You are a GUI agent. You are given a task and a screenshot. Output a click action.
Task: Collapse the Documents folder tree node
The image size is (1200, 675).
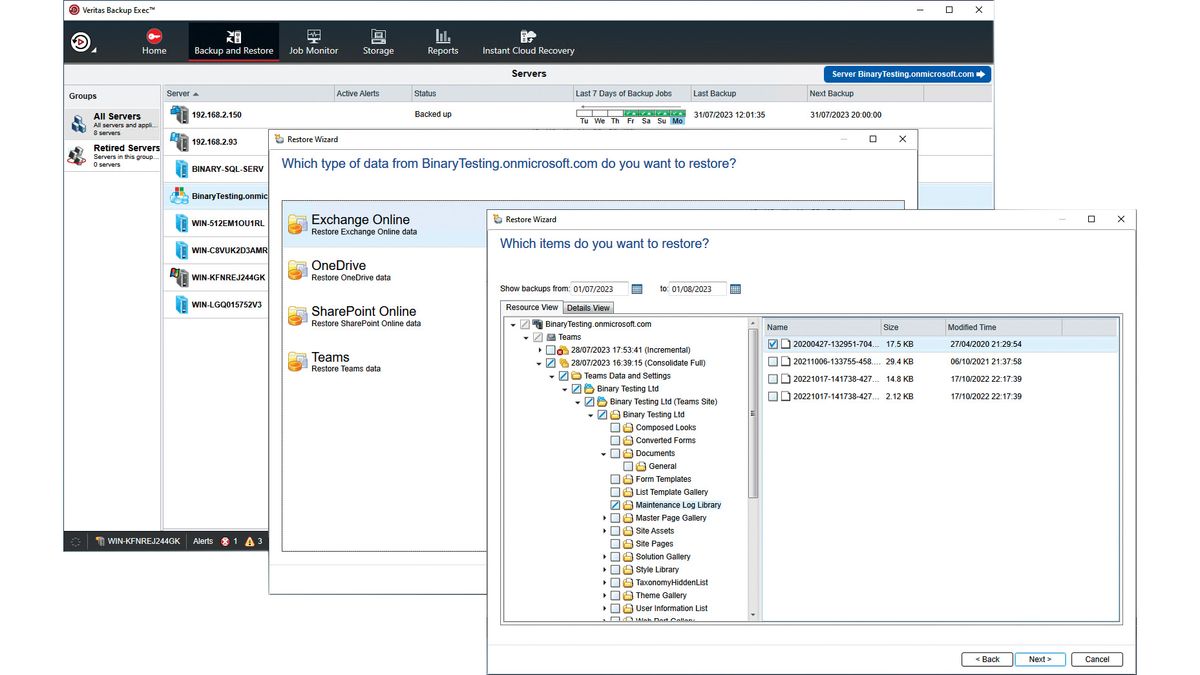pyautogui.click(x=604, y=454)
